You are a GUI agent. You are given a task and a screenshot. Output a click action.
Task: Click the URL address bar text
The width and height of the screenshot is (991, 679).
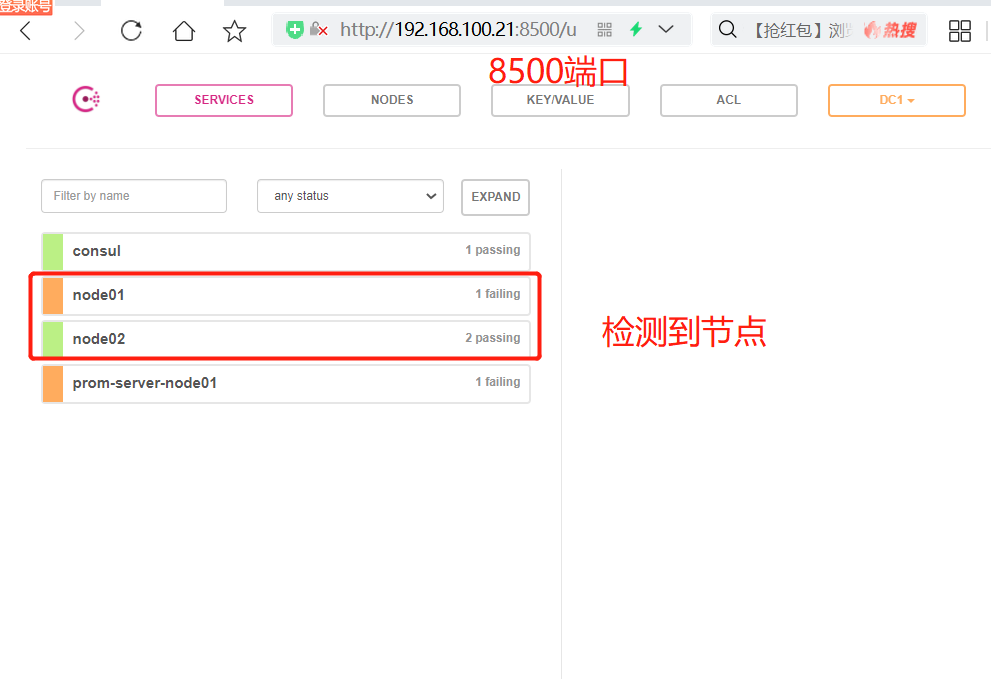pyautogui.click(x=458, y=30)
